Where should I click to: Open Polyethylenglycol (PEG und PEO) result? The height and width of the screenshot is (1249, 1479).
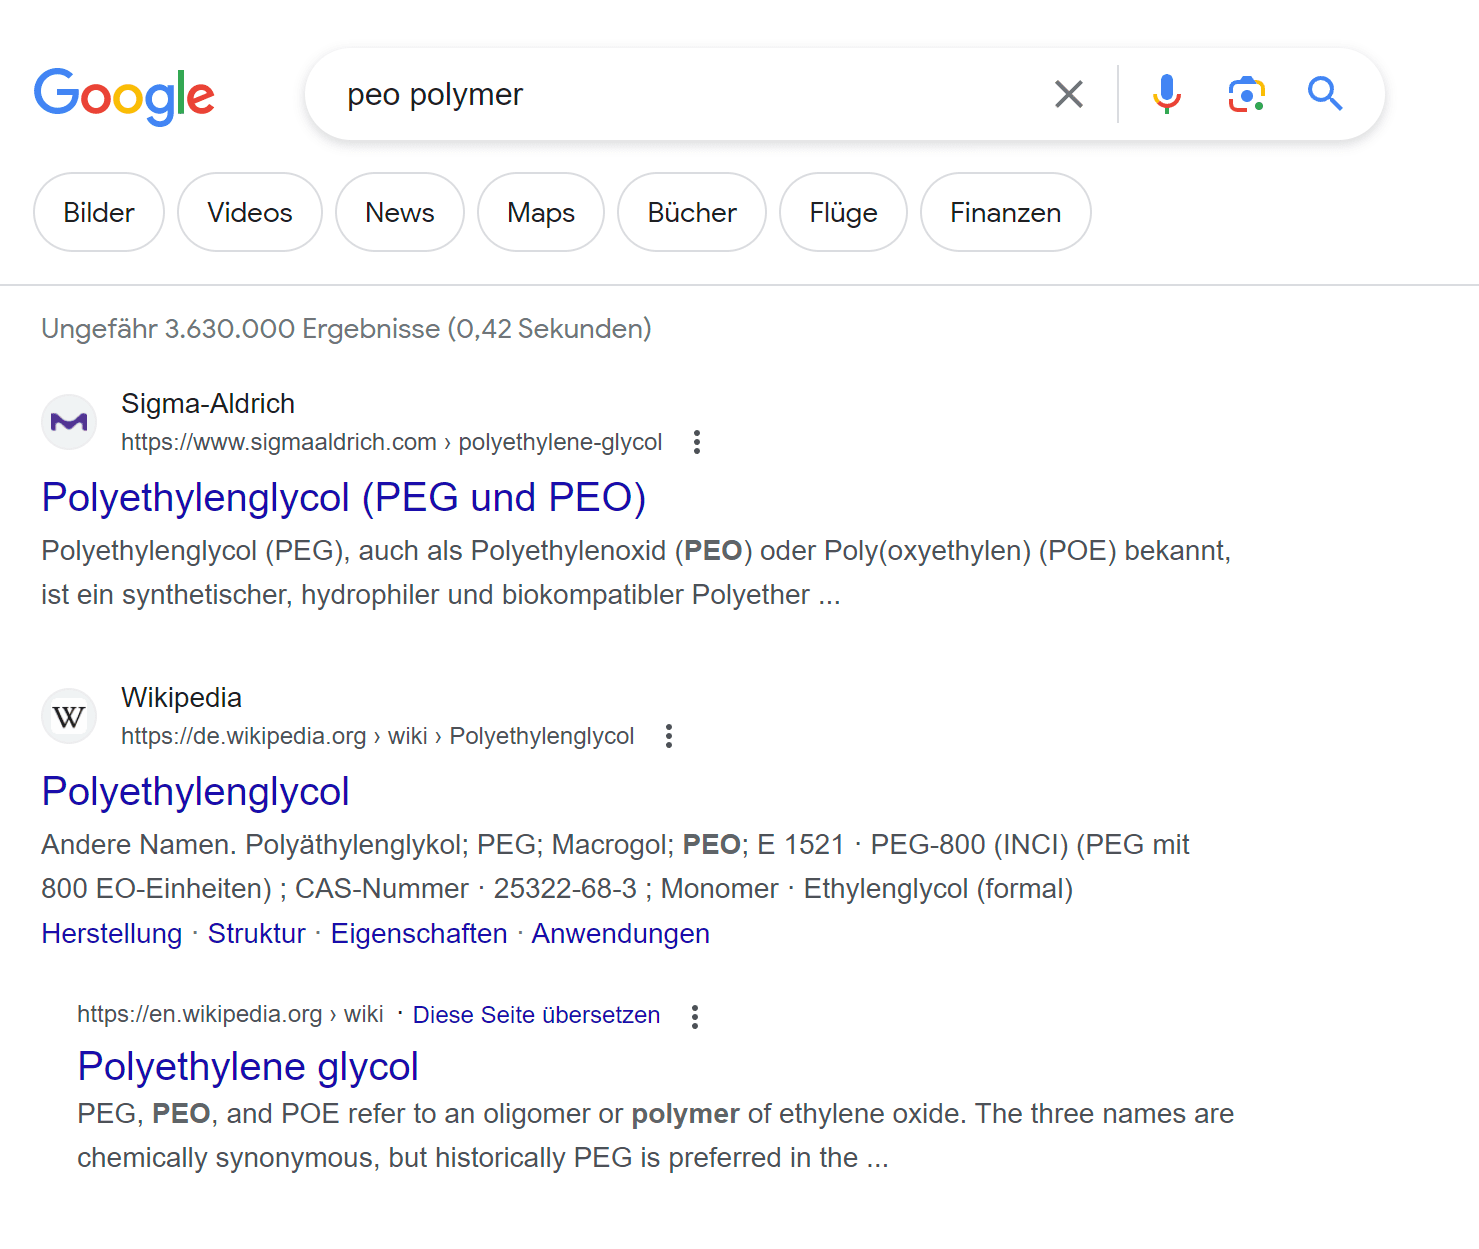tap(344, 497)
